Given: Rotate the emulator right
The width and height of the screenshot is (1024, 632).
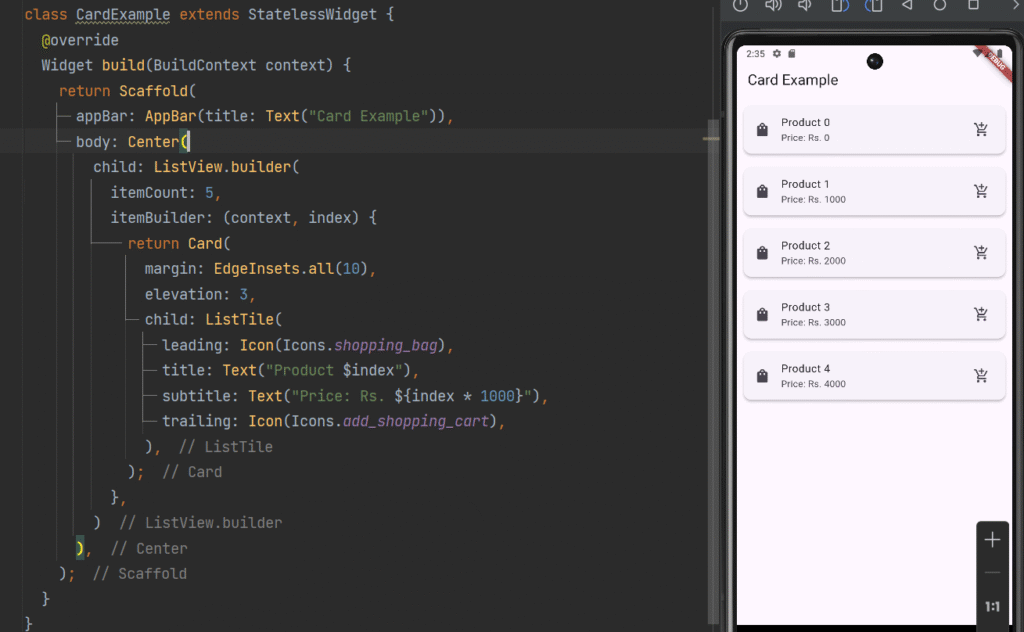Looking at the screenshot, I should (874, 5).
